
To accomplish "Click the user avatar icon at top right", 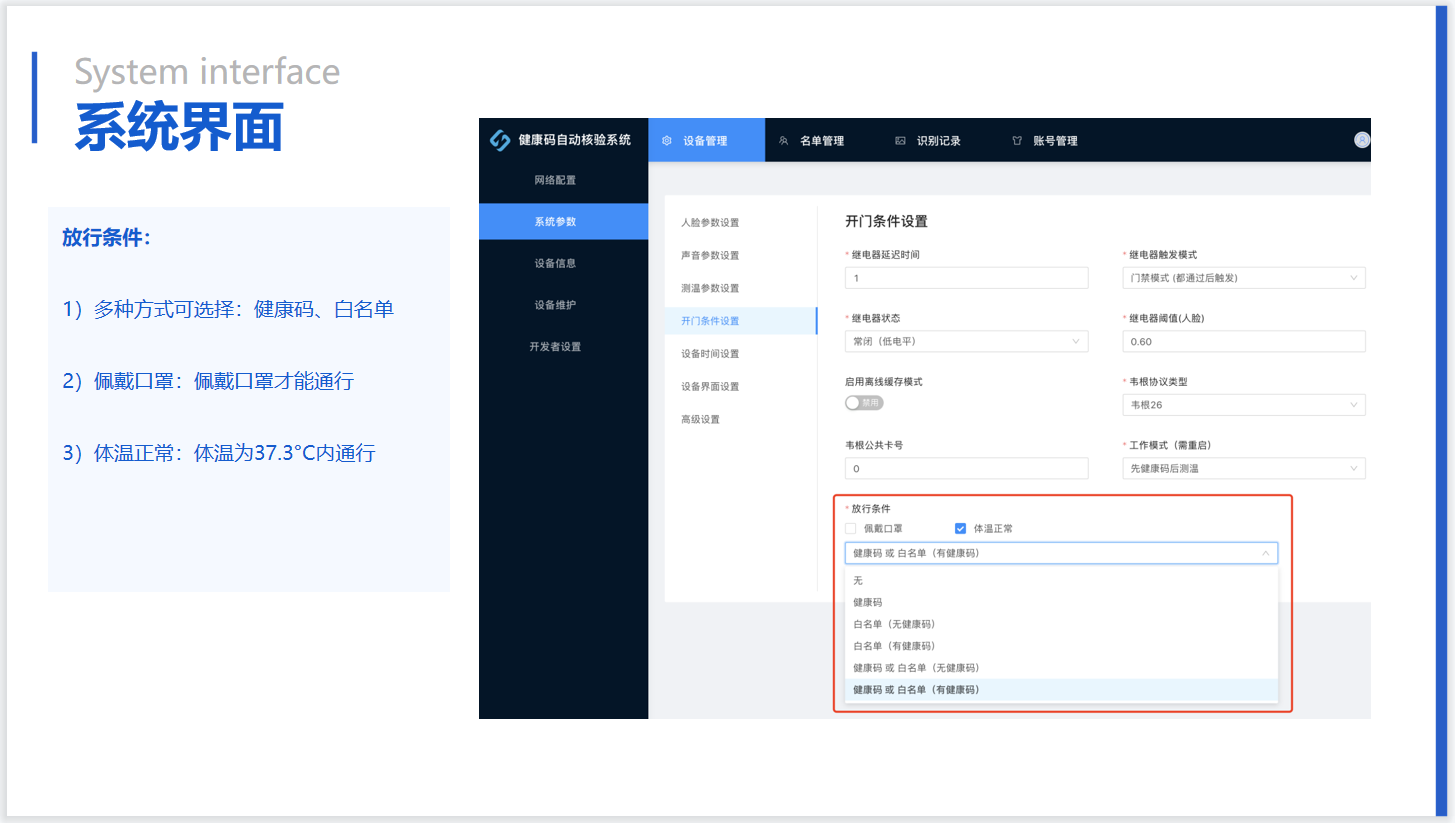I will pyautogui.click(x=1361, y=140).
